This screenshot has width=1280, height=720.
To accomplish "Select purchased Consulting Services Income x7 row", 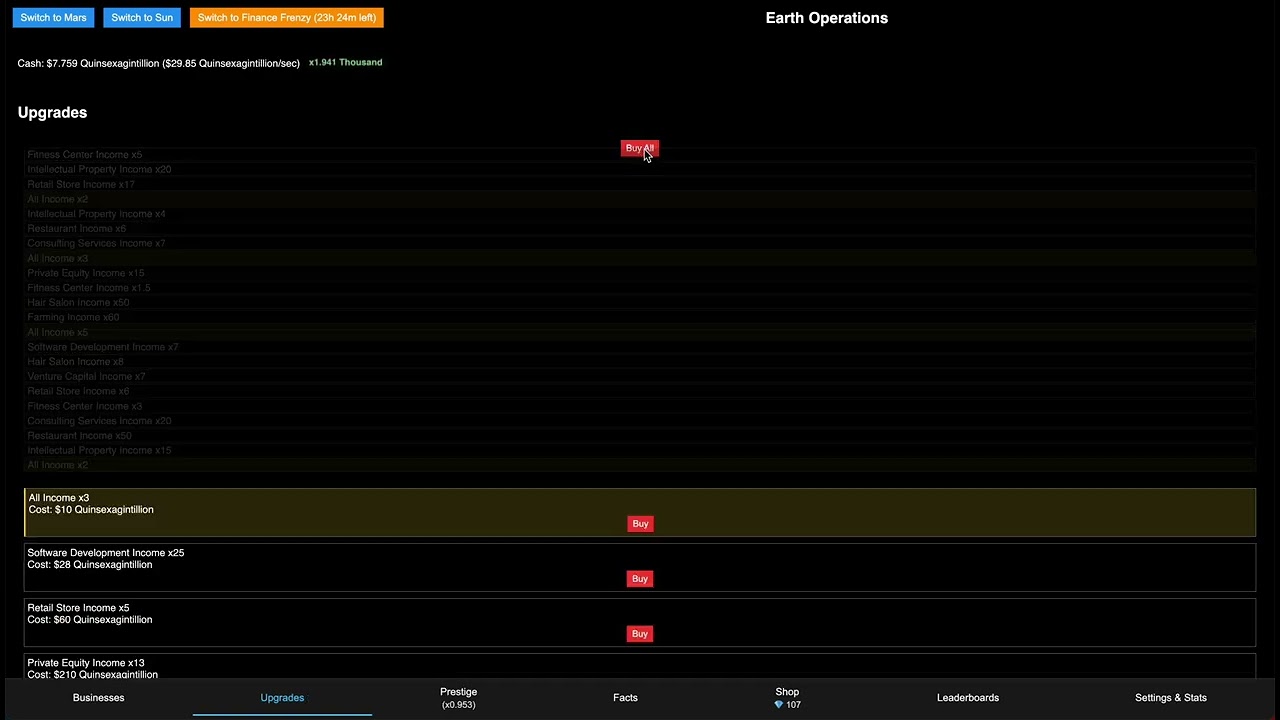I will (x=640, y=244).
